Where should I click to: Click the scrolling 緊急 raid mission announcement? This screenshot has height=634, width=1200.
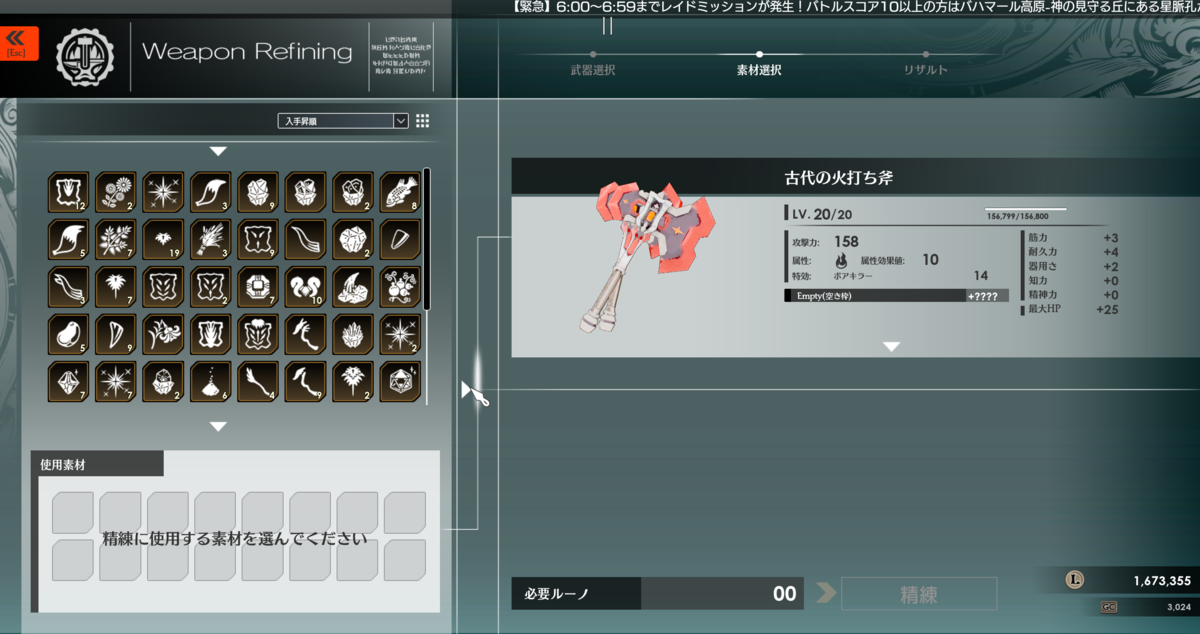(855, 7)
